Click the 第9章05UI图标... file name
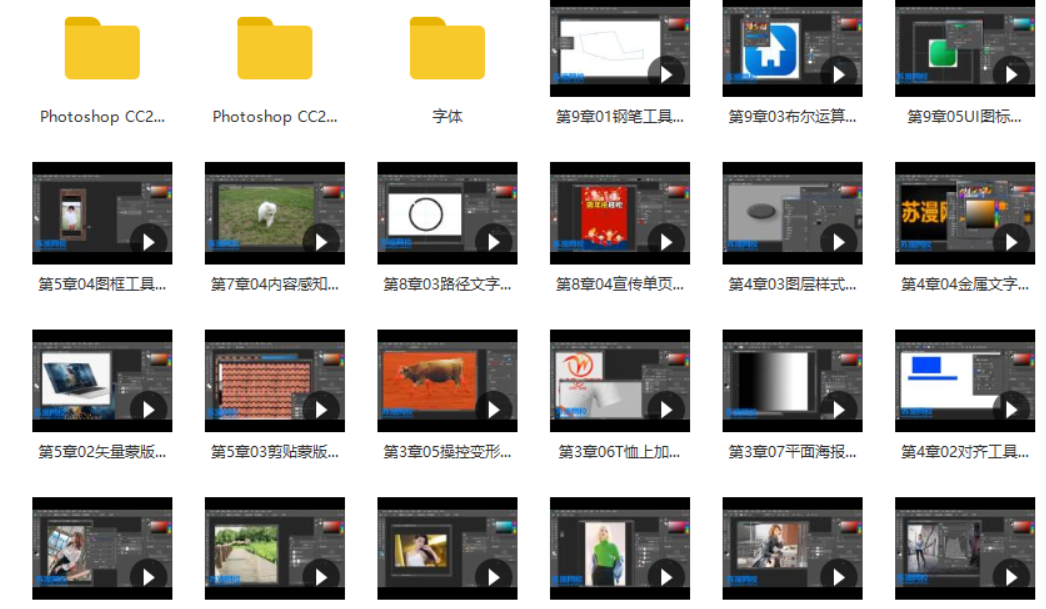This screenshot has height=609, width=1046. (x=965, y=117)
